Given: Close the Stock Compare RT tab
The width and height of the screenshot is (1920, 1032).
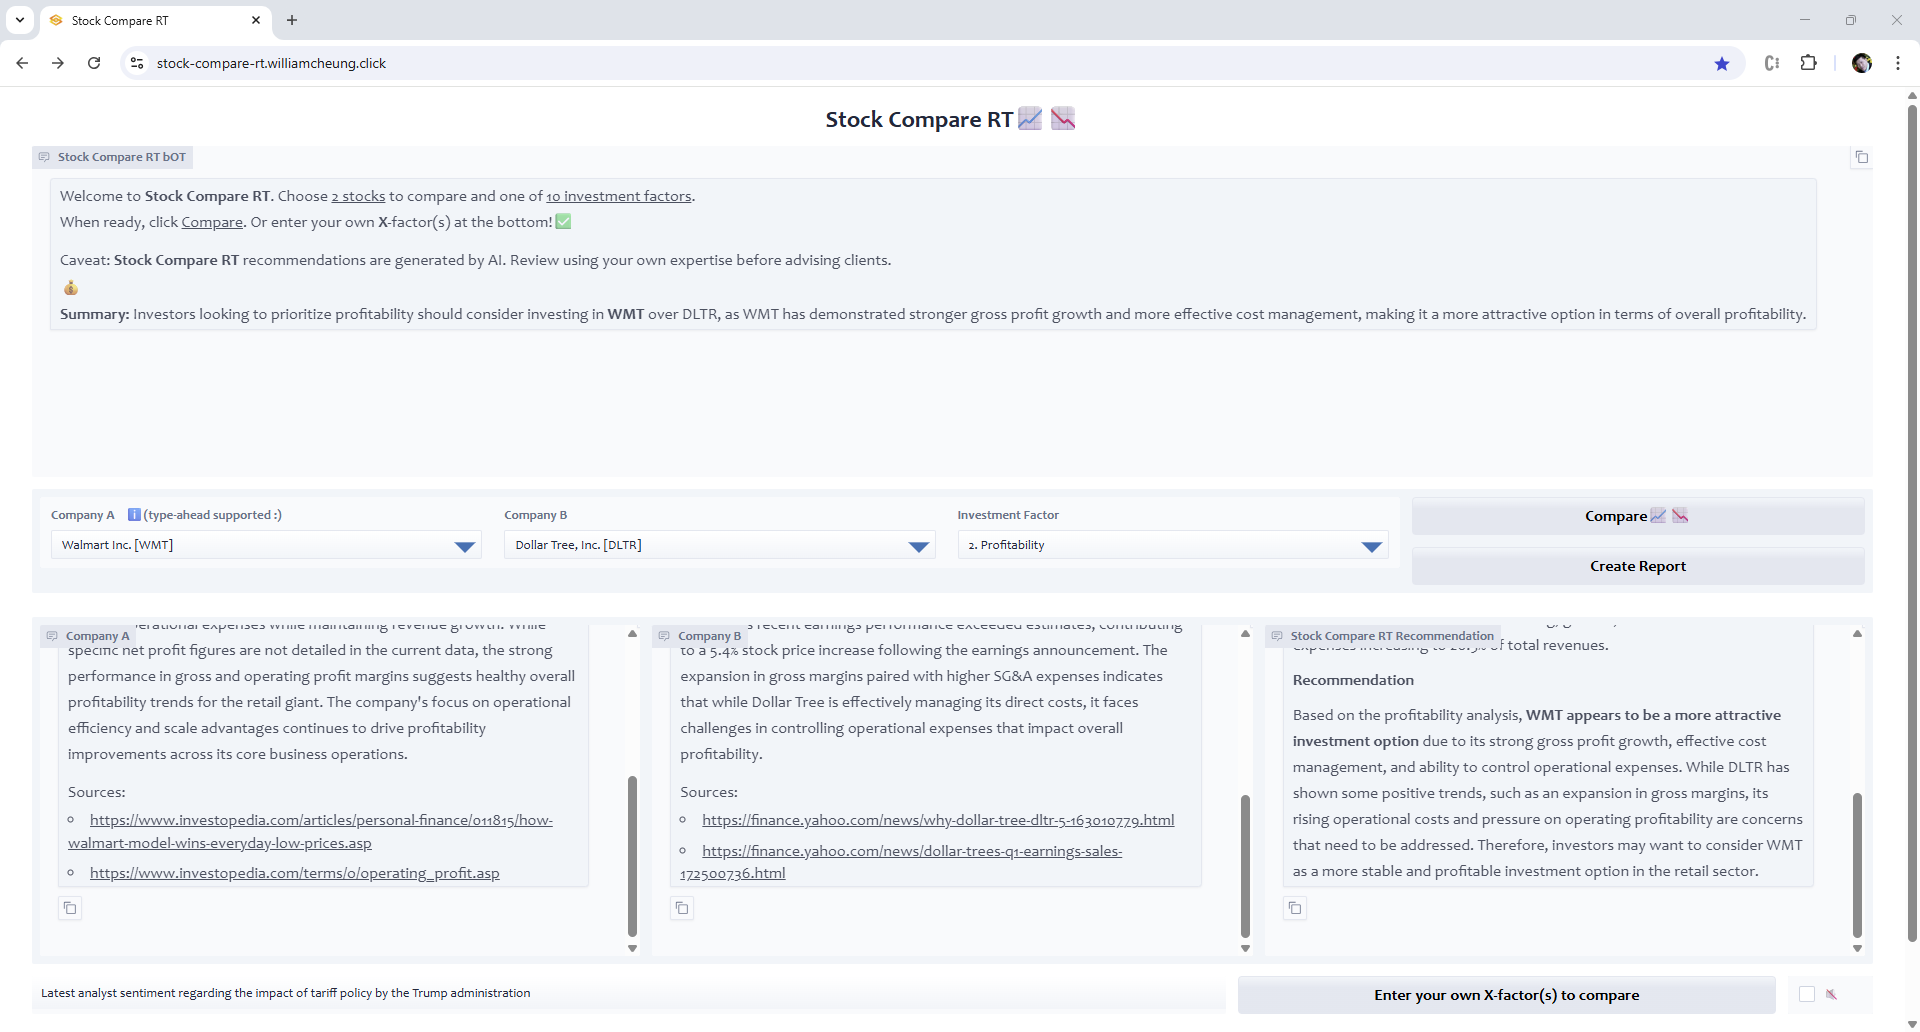Looking at the screenshot, I should tap(256, 20).
